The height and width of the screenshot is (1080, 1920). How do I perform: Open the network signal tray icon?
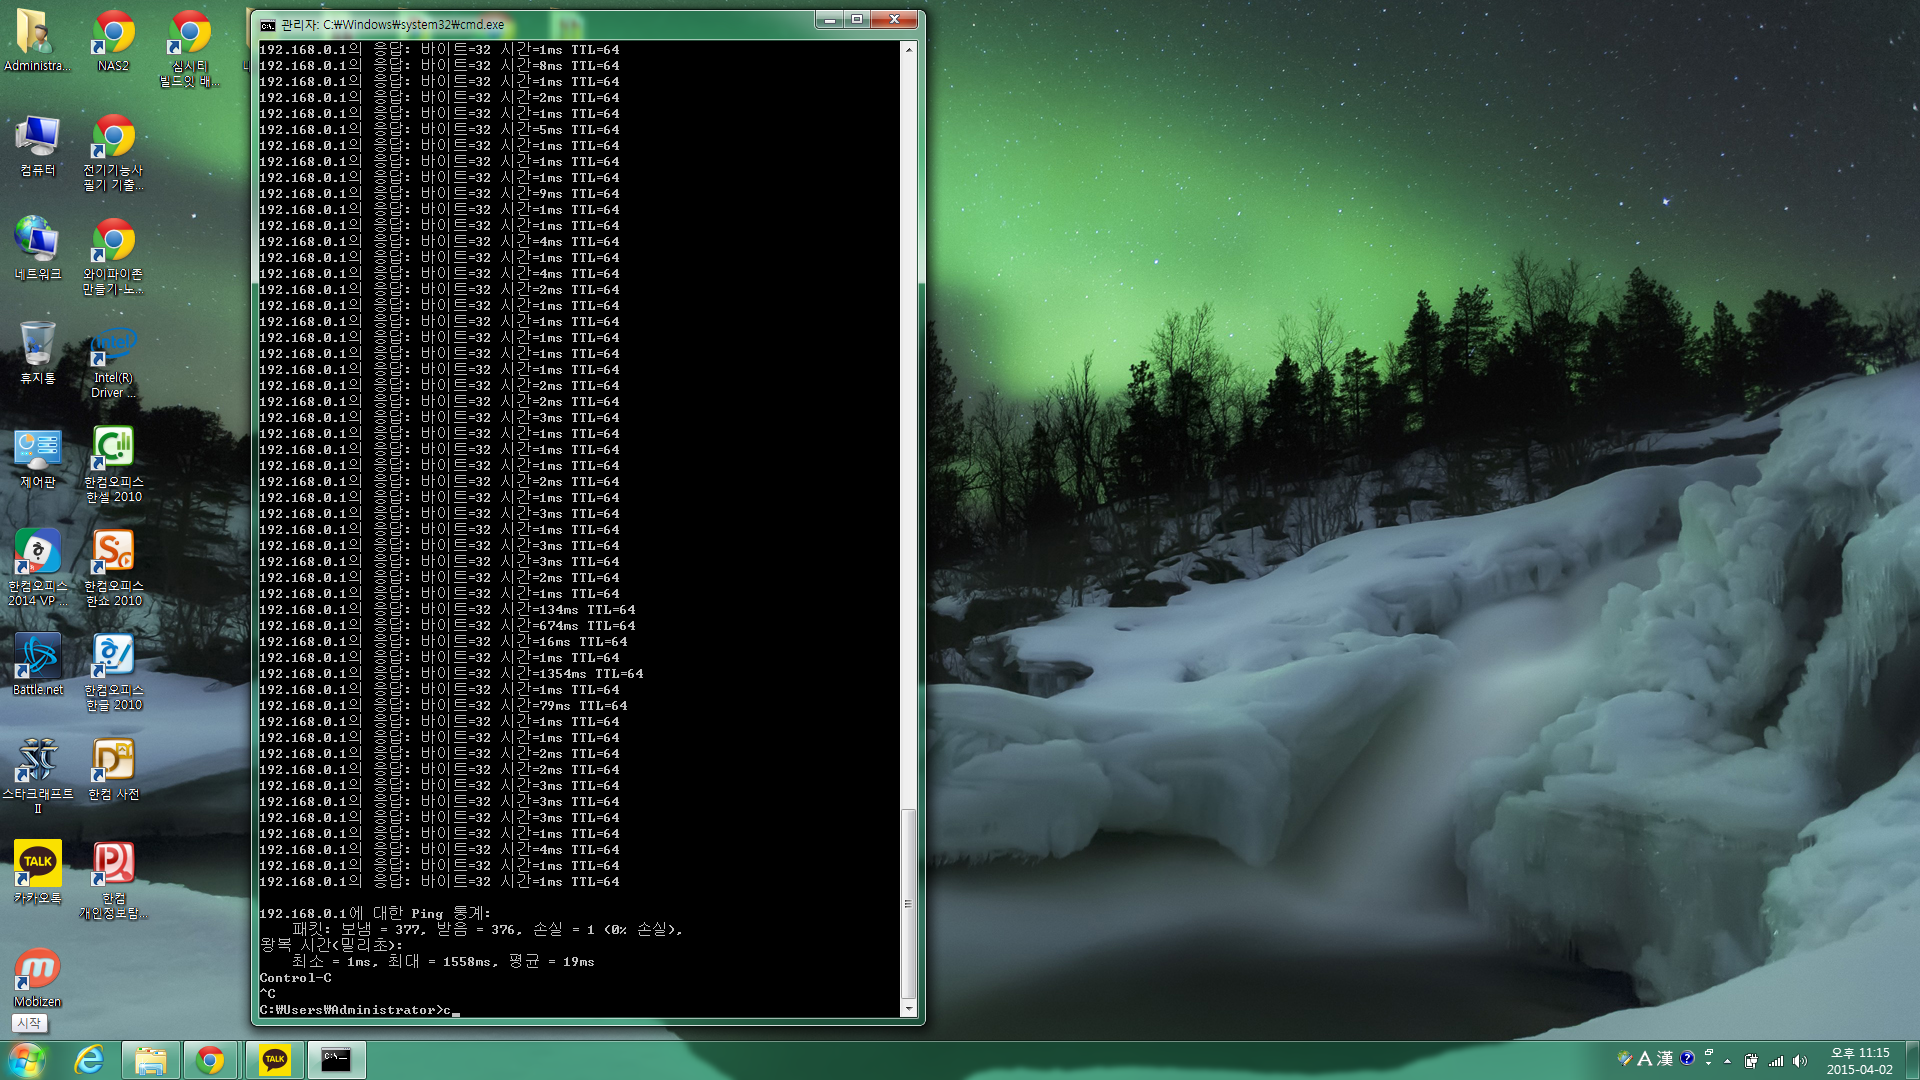click(x=1776, y=1061)
